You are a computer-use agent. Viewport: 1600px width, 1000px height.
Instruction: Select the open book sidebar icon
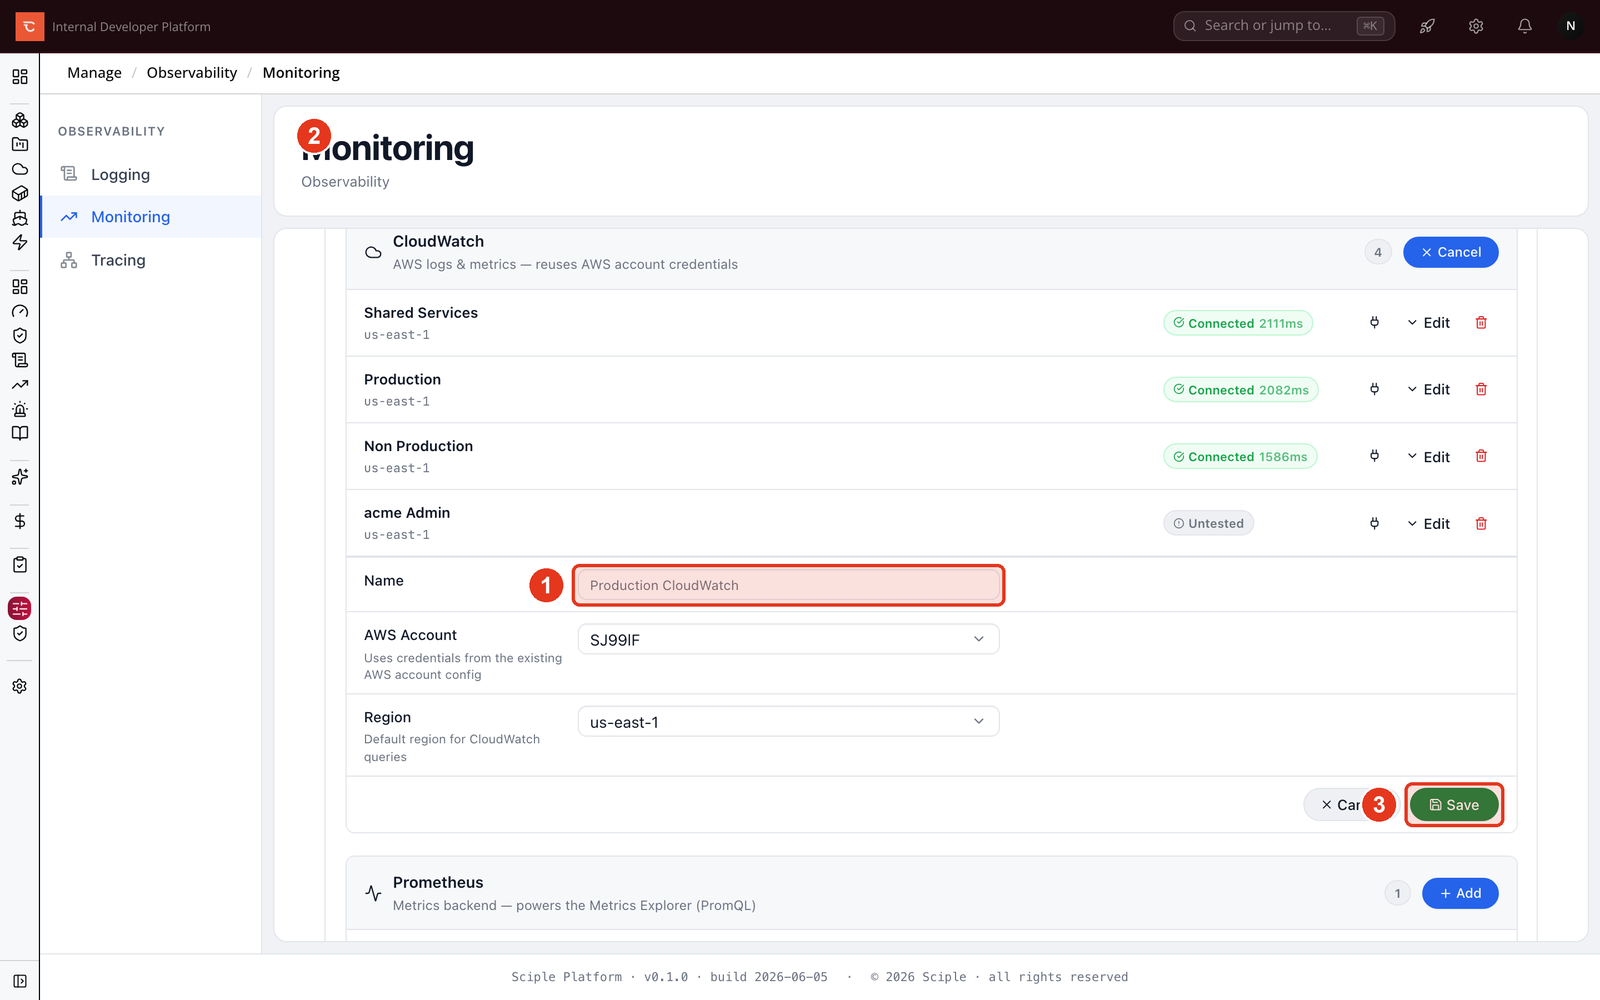pyautogui.click(x=20, y=433)
